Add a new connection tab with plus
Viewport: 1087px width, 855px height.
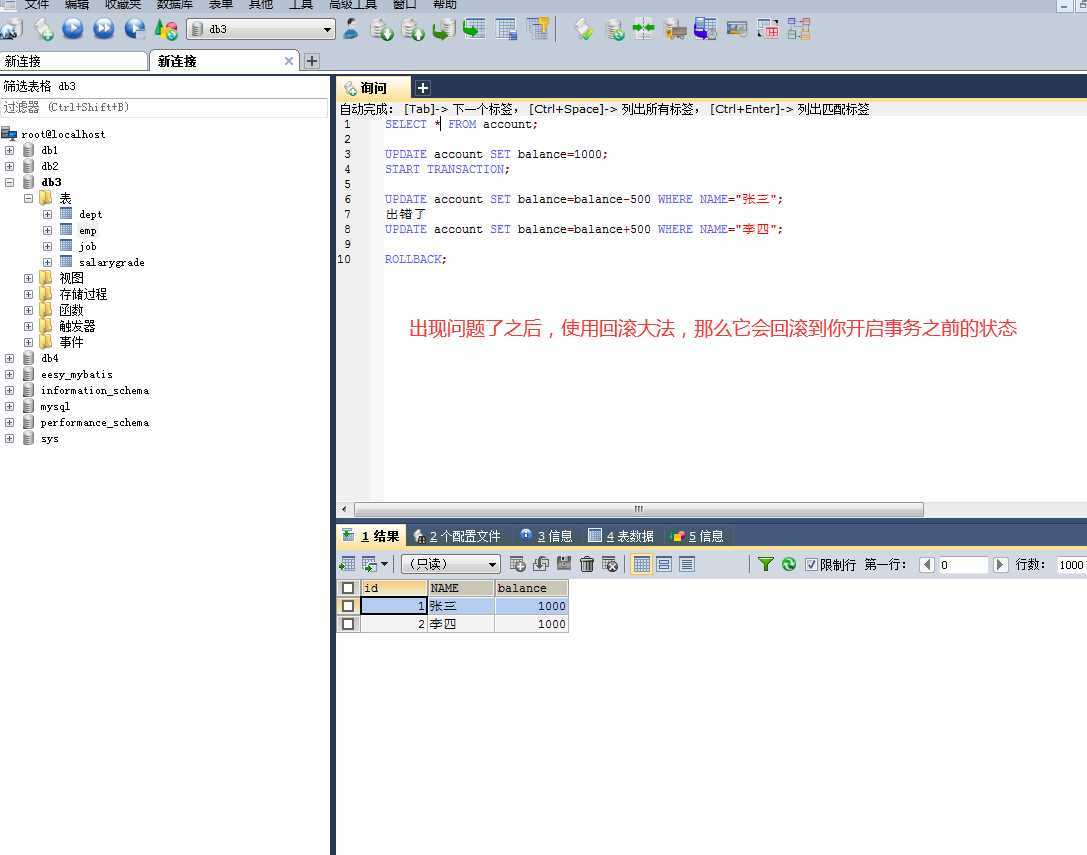[312, 61]
